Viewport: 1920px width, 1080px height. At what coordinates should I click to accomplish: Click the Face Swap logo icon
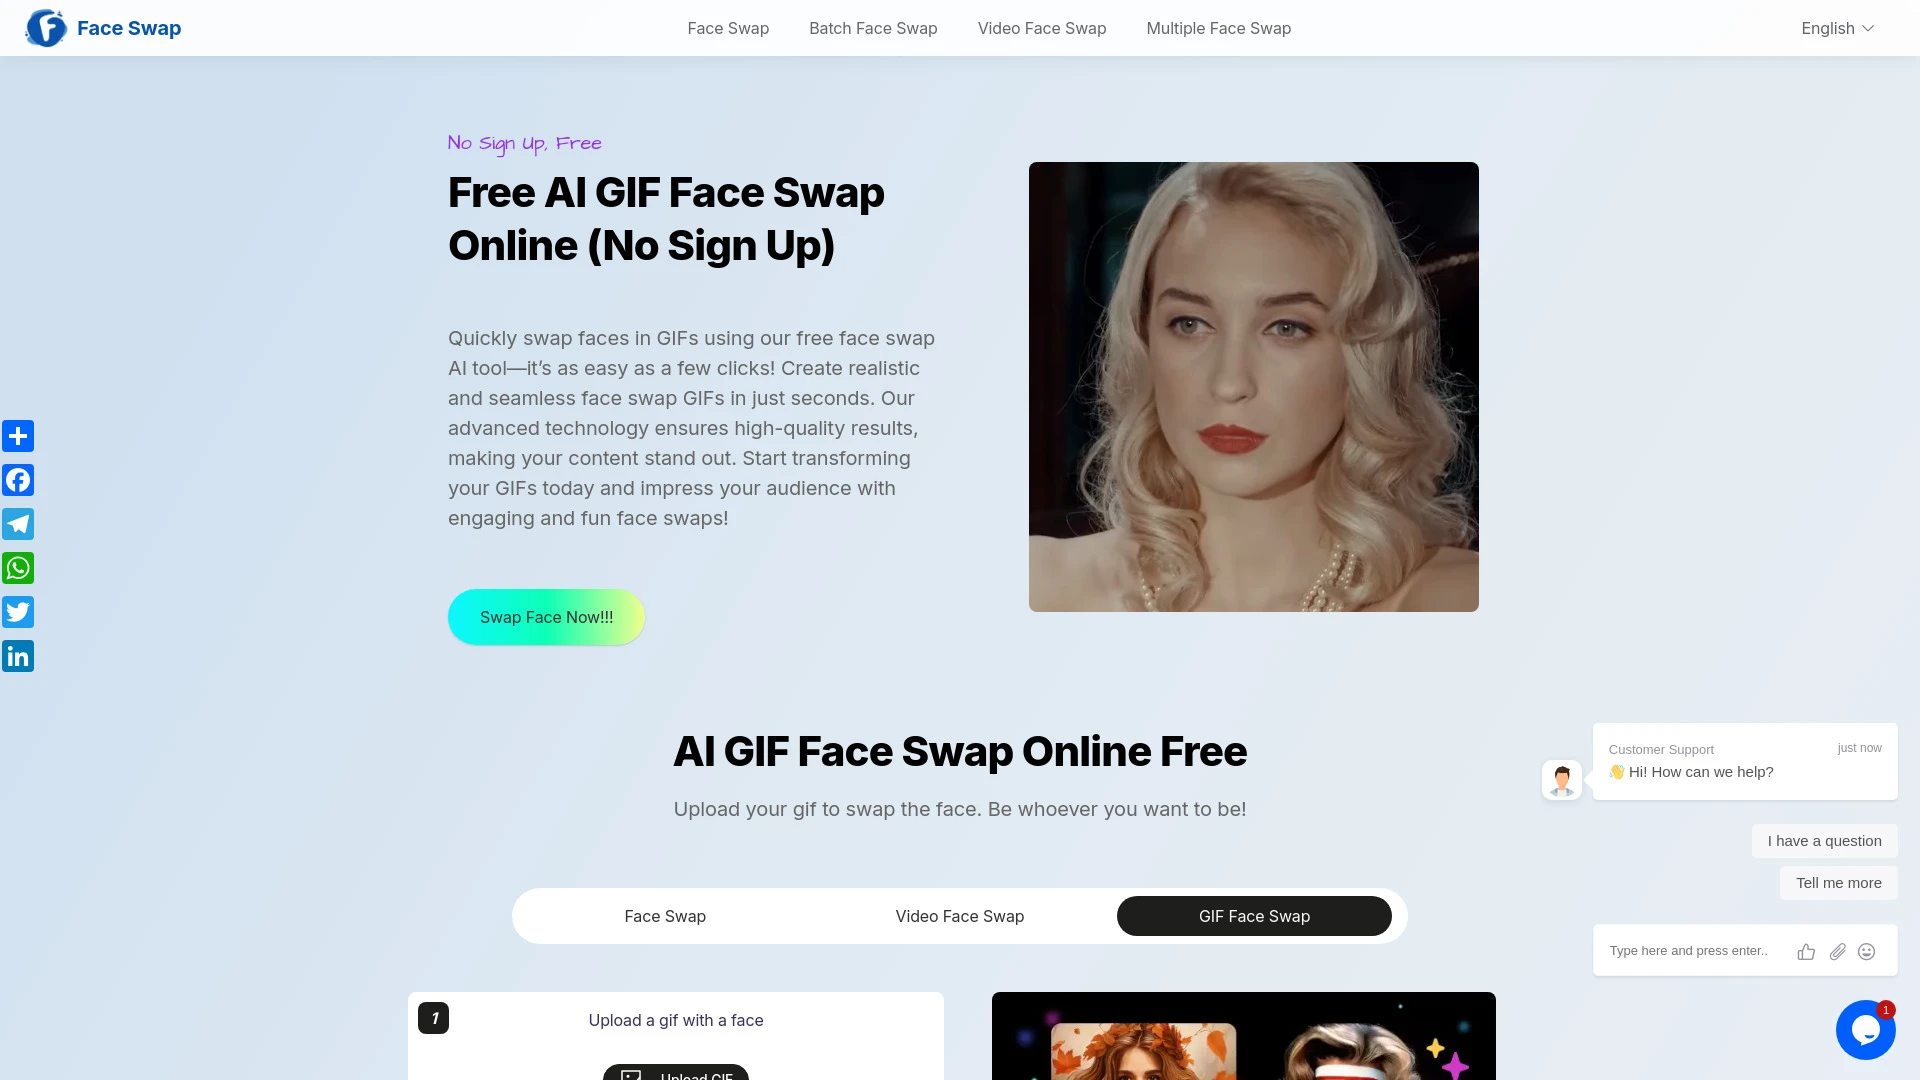tap(46, 28)
